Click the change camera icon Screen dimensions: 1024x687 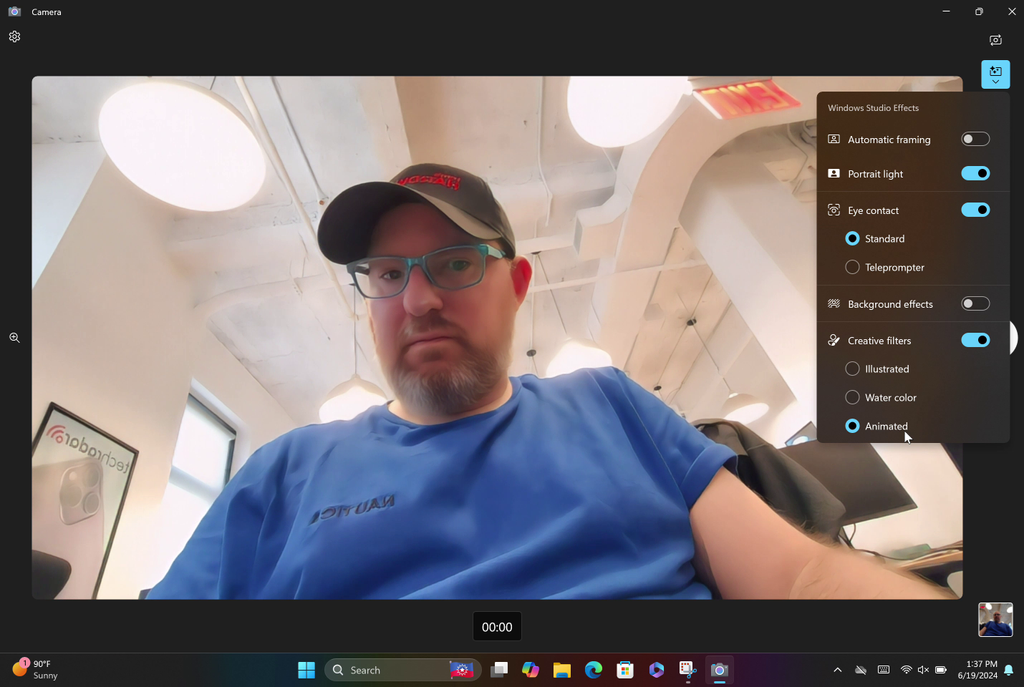click(x=995, y=40)
